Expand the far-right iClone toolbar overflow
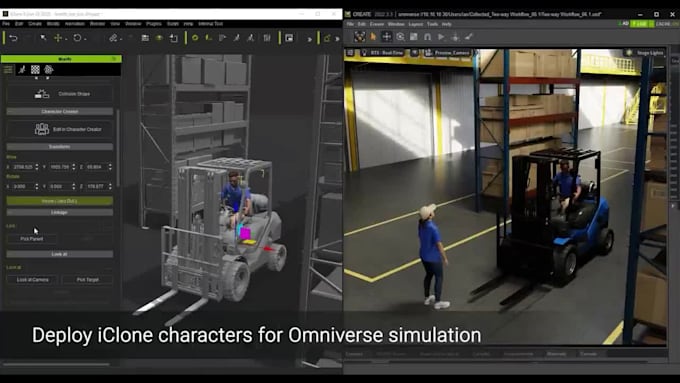 tap(337, 39)
